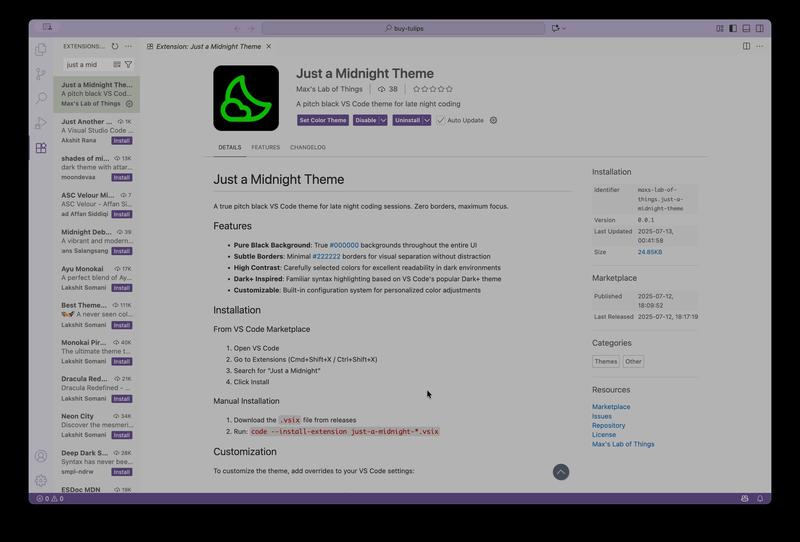This screenshot has width=800, height=542.
Task: Open the Run and Debug view
Action: click(x=41, y=123)
